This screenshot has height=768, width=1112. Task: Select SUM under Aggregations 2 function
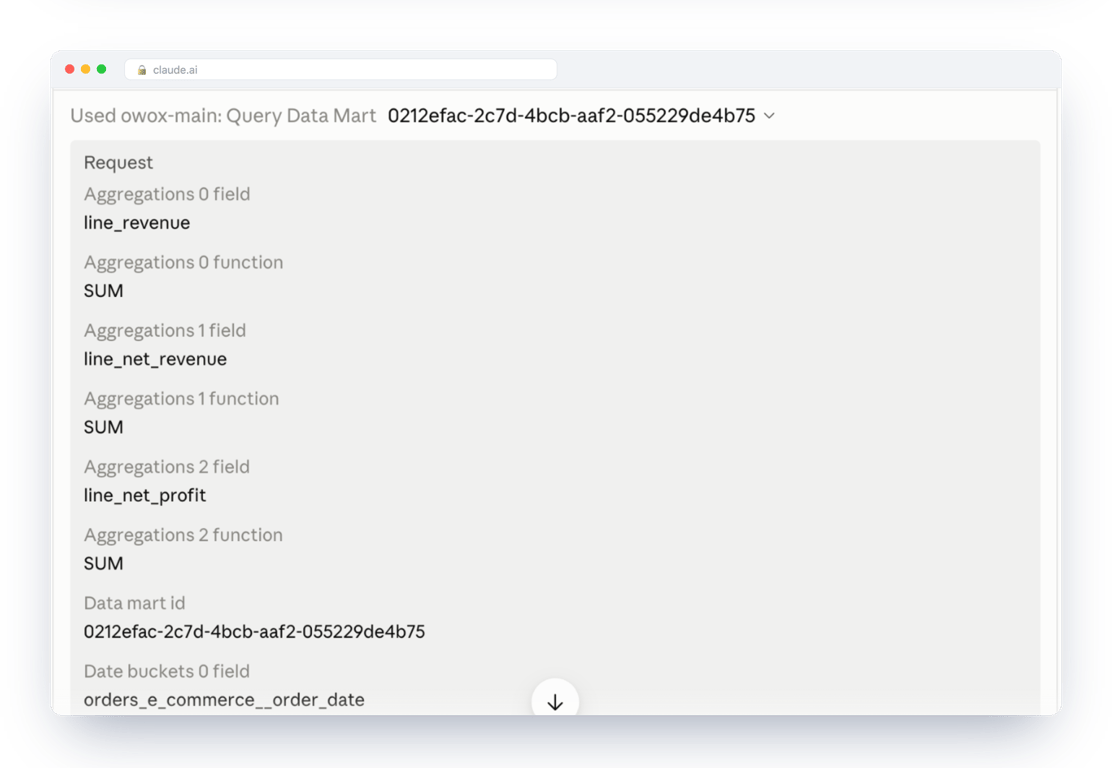pyautogui.click(x=104, y=563)
